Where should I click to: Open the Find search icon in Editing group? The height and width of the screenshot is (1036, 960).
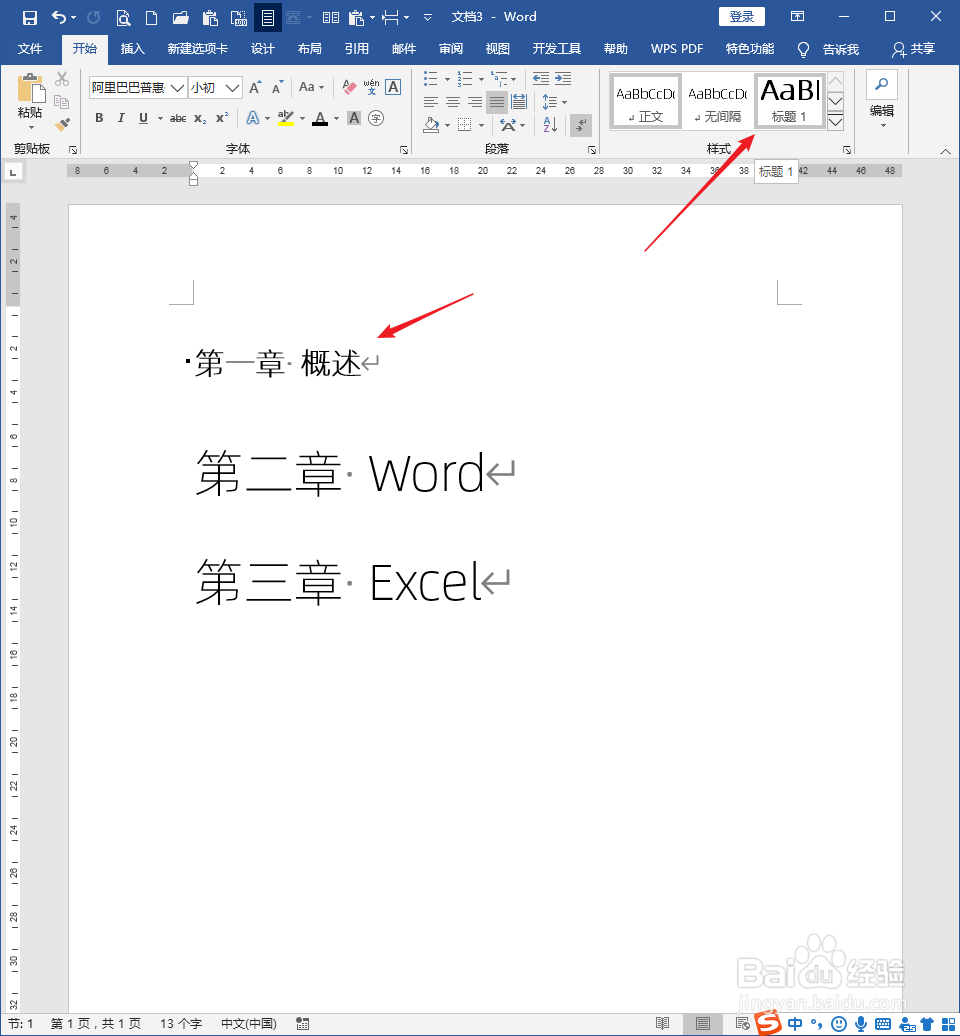pyautogui.click(x=881, y=85)
